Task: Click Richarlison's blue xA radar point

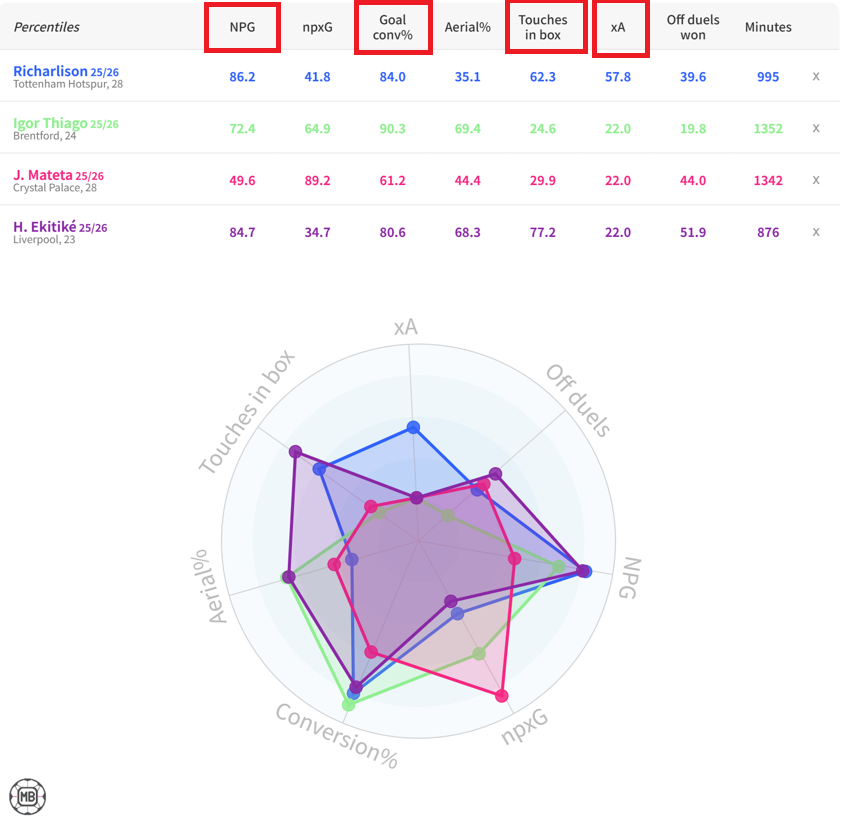Action: [413, 429]
